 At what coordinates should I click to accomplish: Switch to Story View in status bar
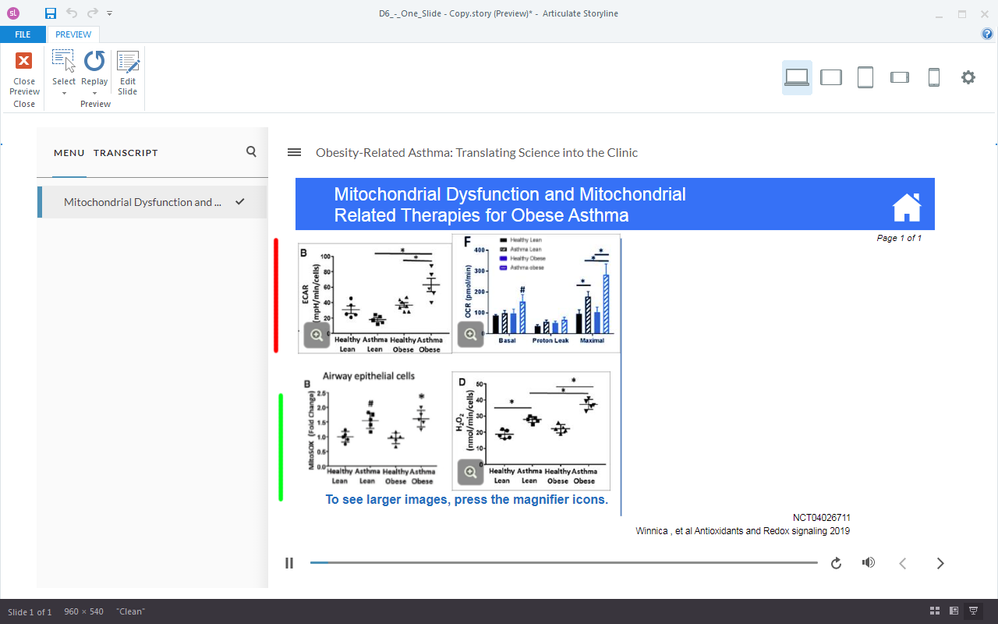tap(935, 611)
